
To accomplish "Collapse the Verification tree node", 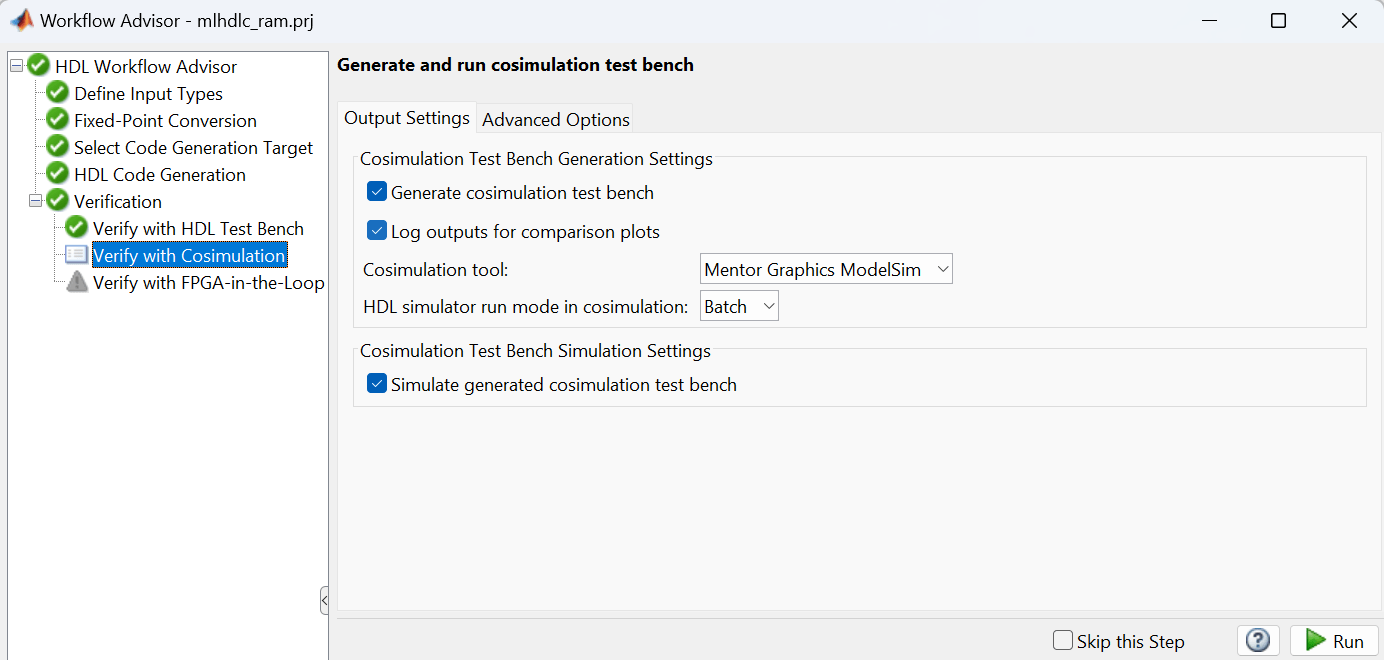I will pyautogui.click(x=35, y=201).
